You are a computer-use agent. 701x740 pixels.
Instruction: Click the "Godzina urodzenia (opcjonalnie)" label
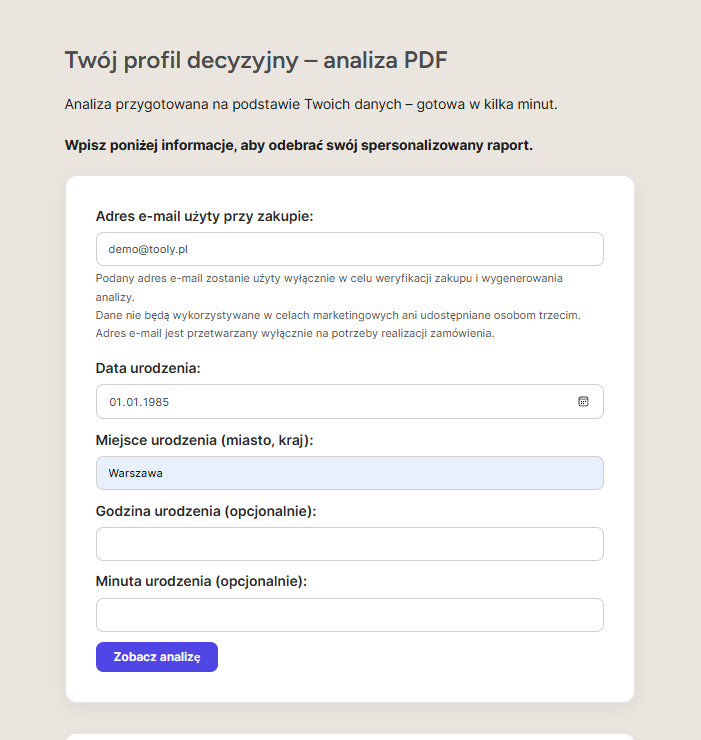tap(206, 511)
